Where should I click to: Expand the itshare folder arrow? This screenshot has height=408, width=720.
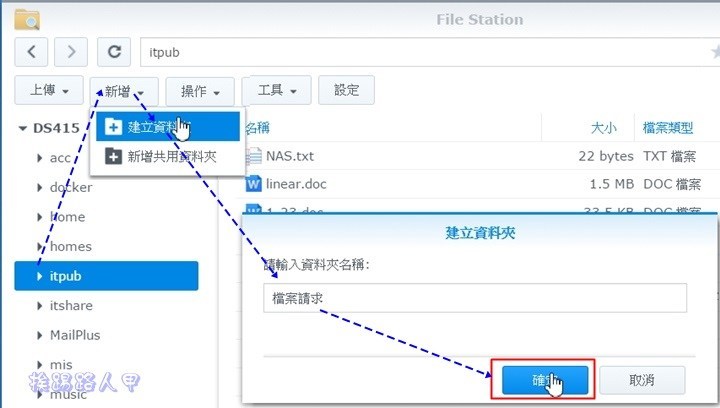[40, 306]
